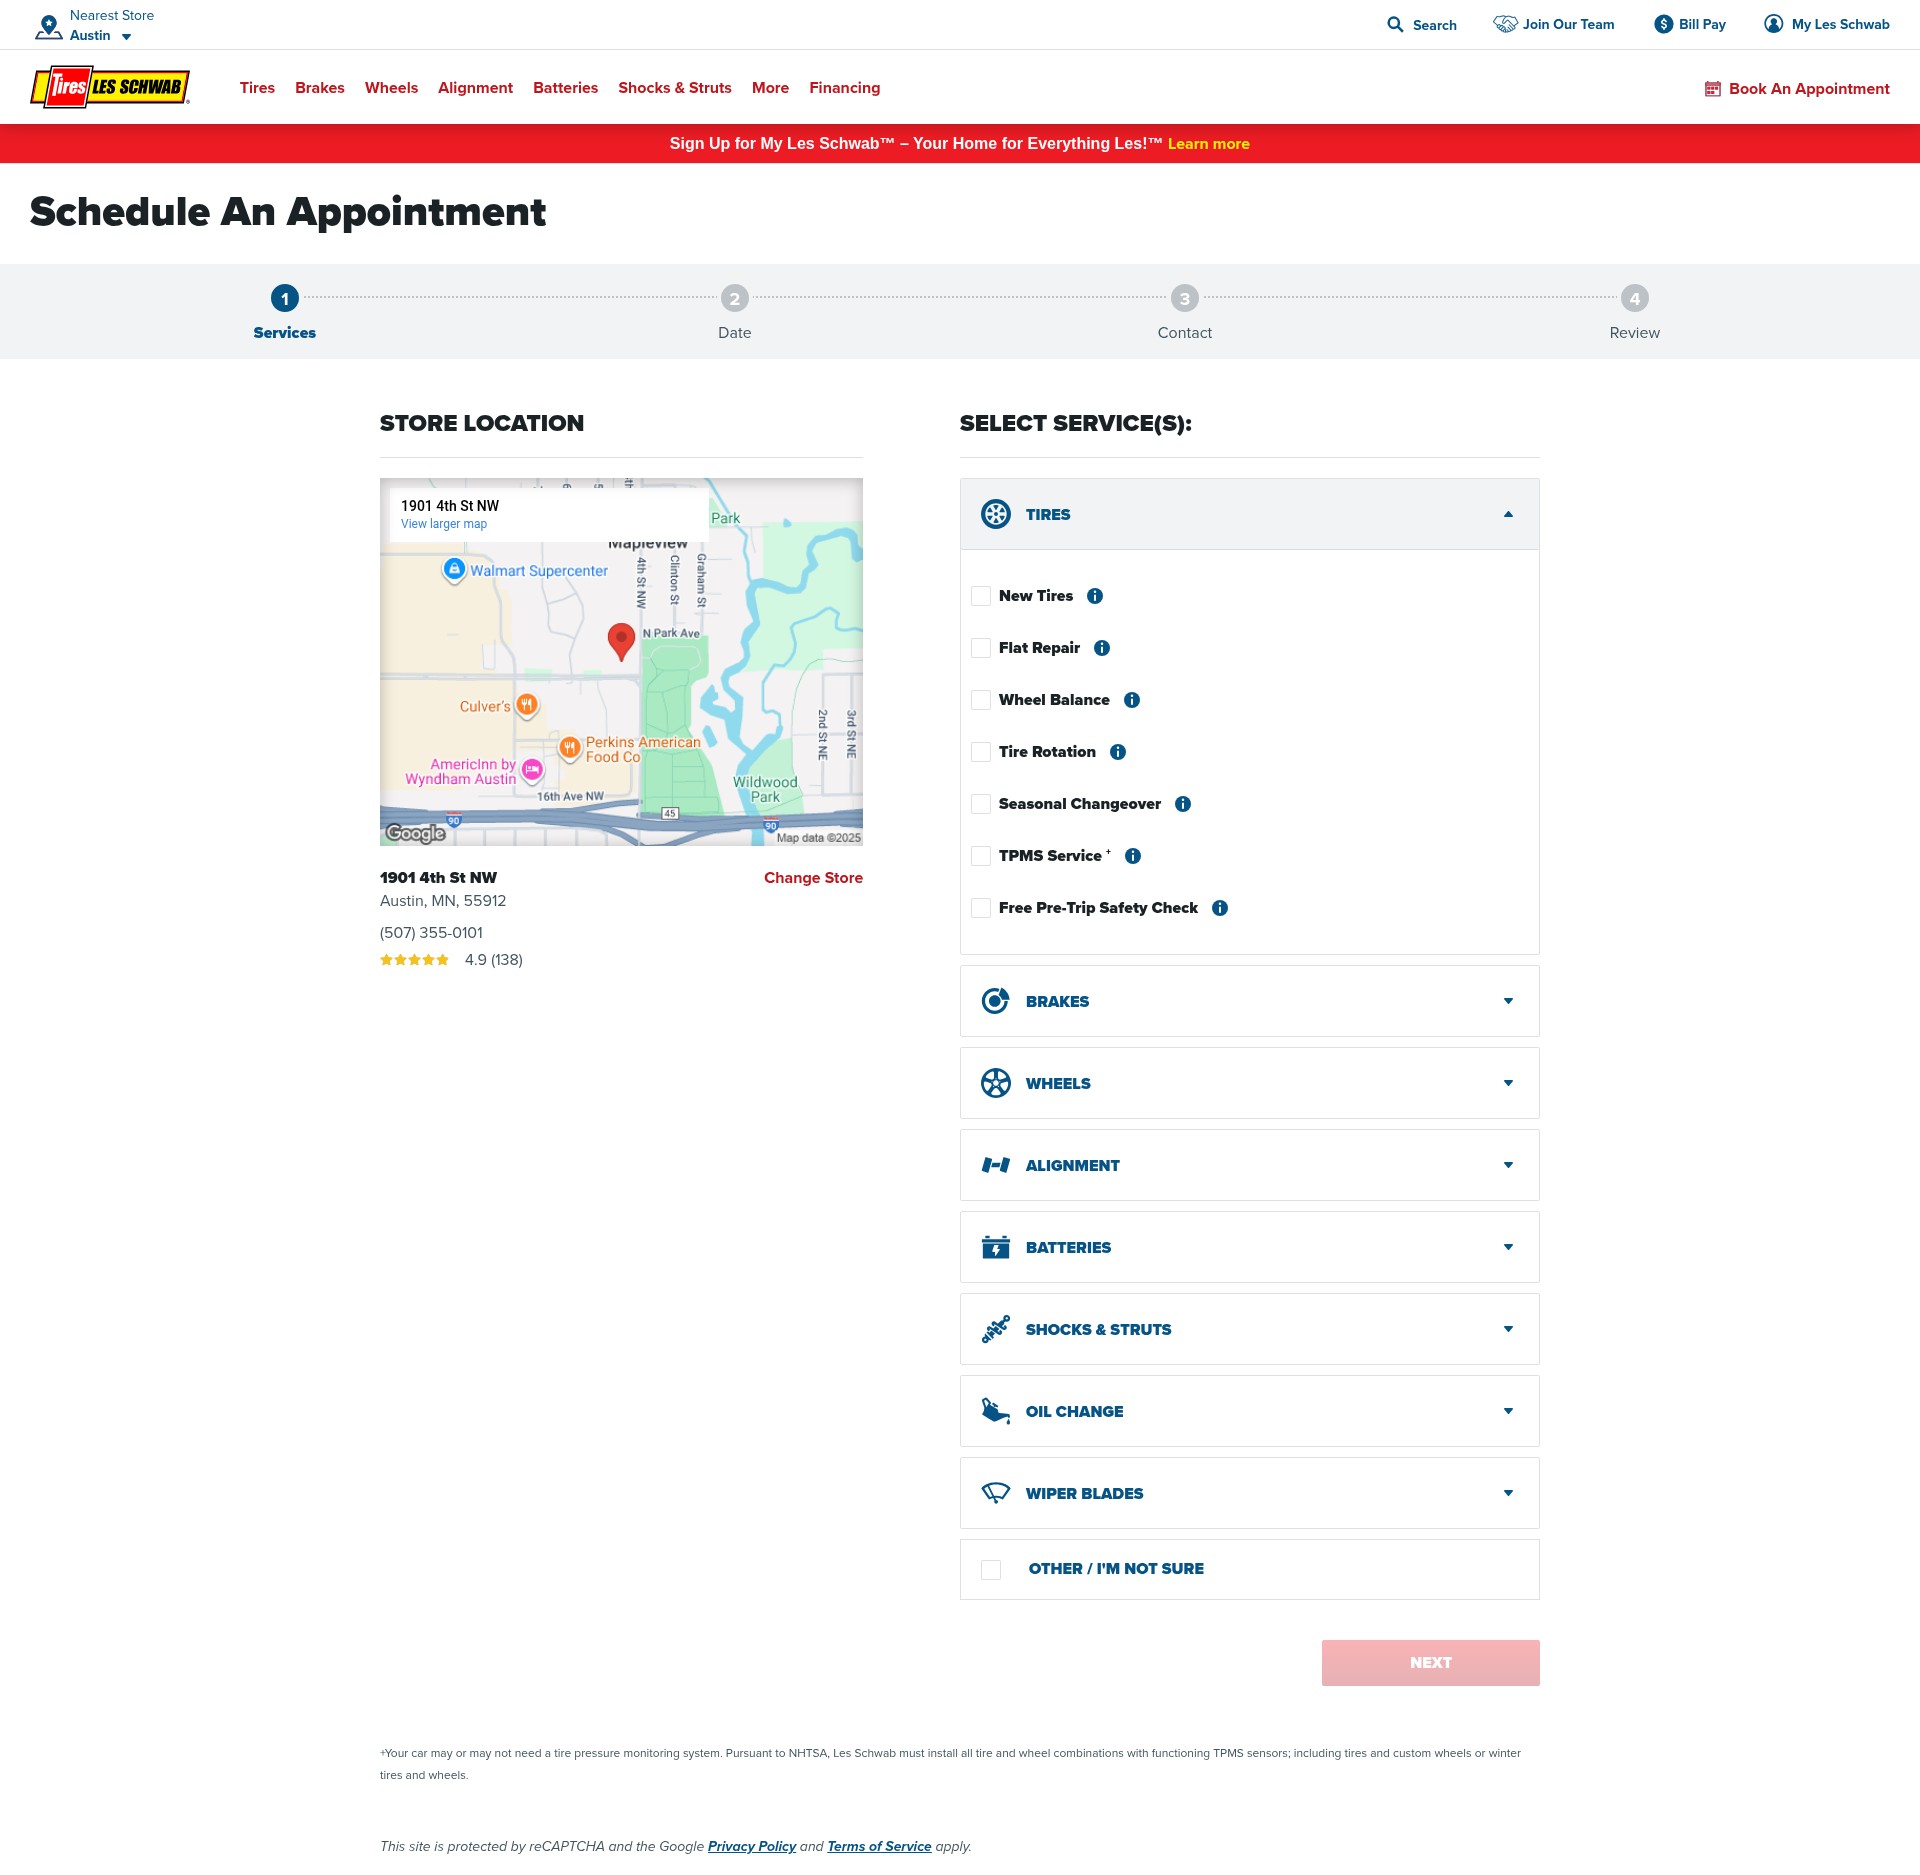Click the Brakes section disc icon
Screen dimensions: 1920x1875
click(x=995, y=1001)
